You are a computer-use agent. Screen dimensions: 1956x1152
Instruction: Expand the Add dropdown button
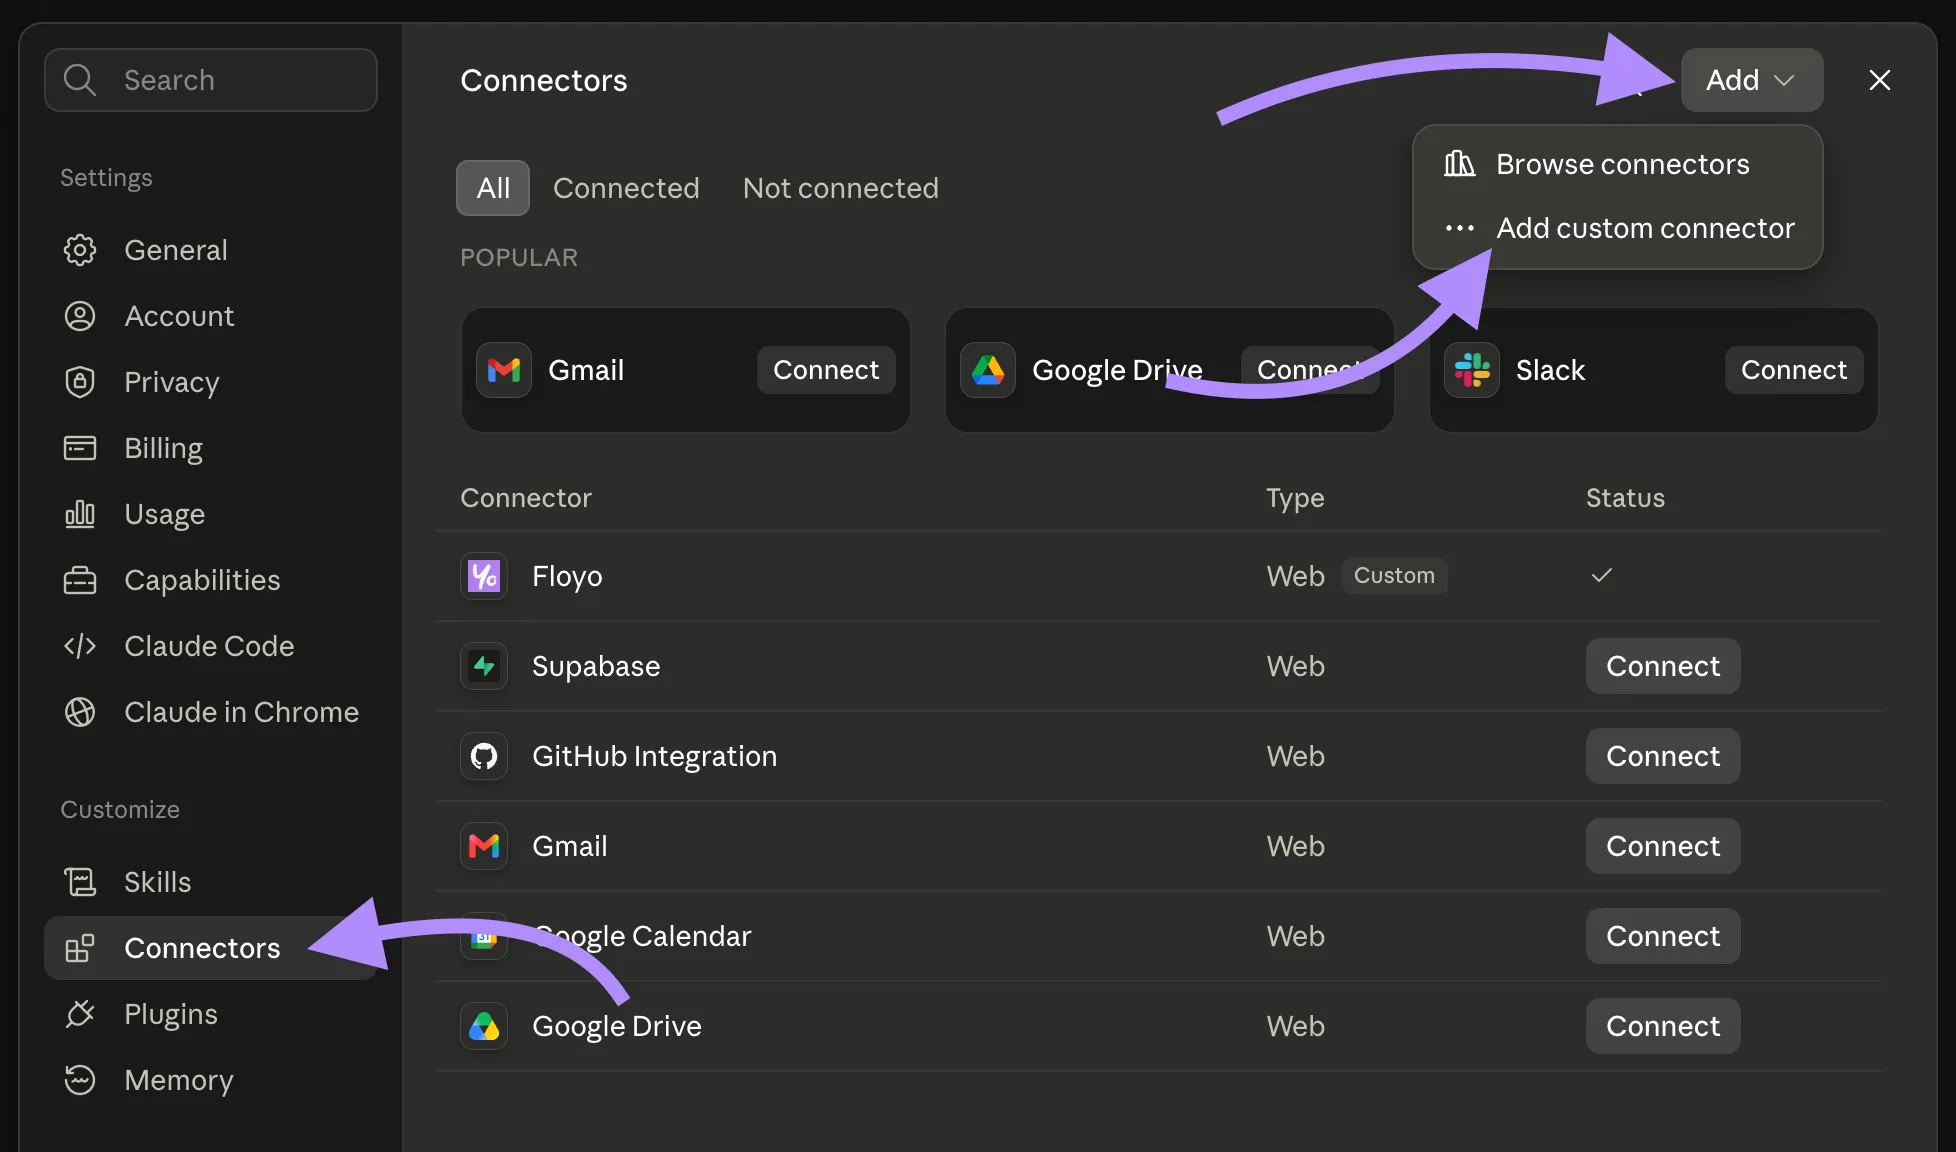1752,80
